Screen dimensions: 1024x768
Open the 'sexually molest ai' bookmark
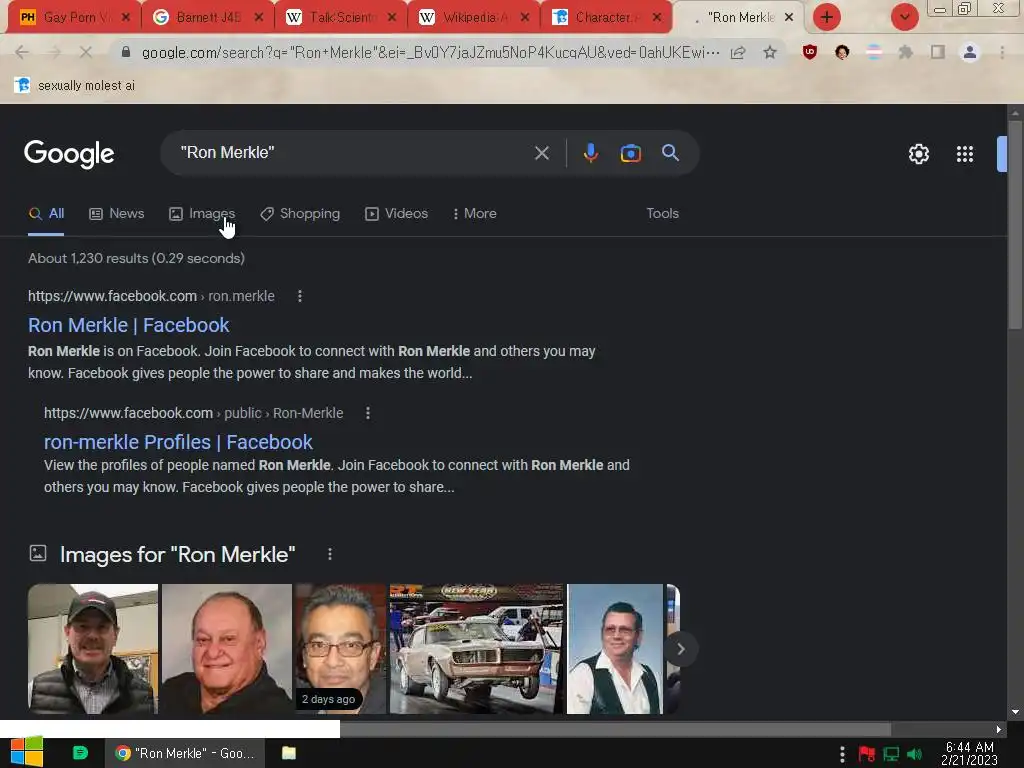click(x=74, y=86)
